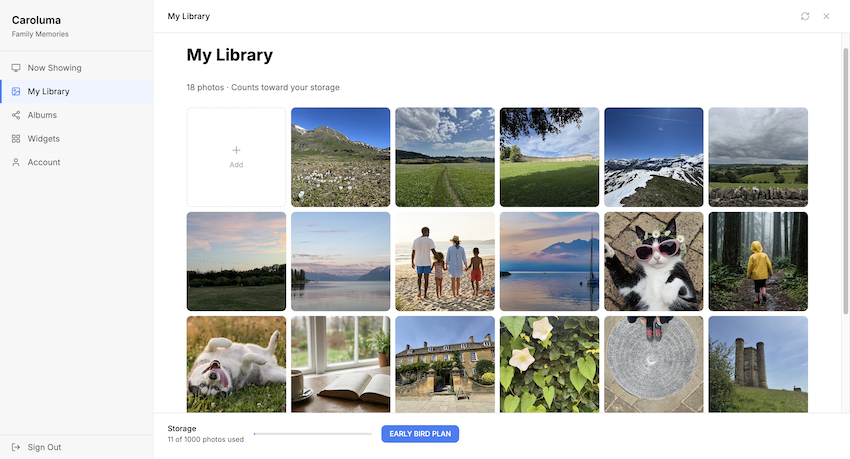The width and height of the screenshot is (850, 459).
Task: Click the storage usage progress bar
Action: tap(313, 434)
